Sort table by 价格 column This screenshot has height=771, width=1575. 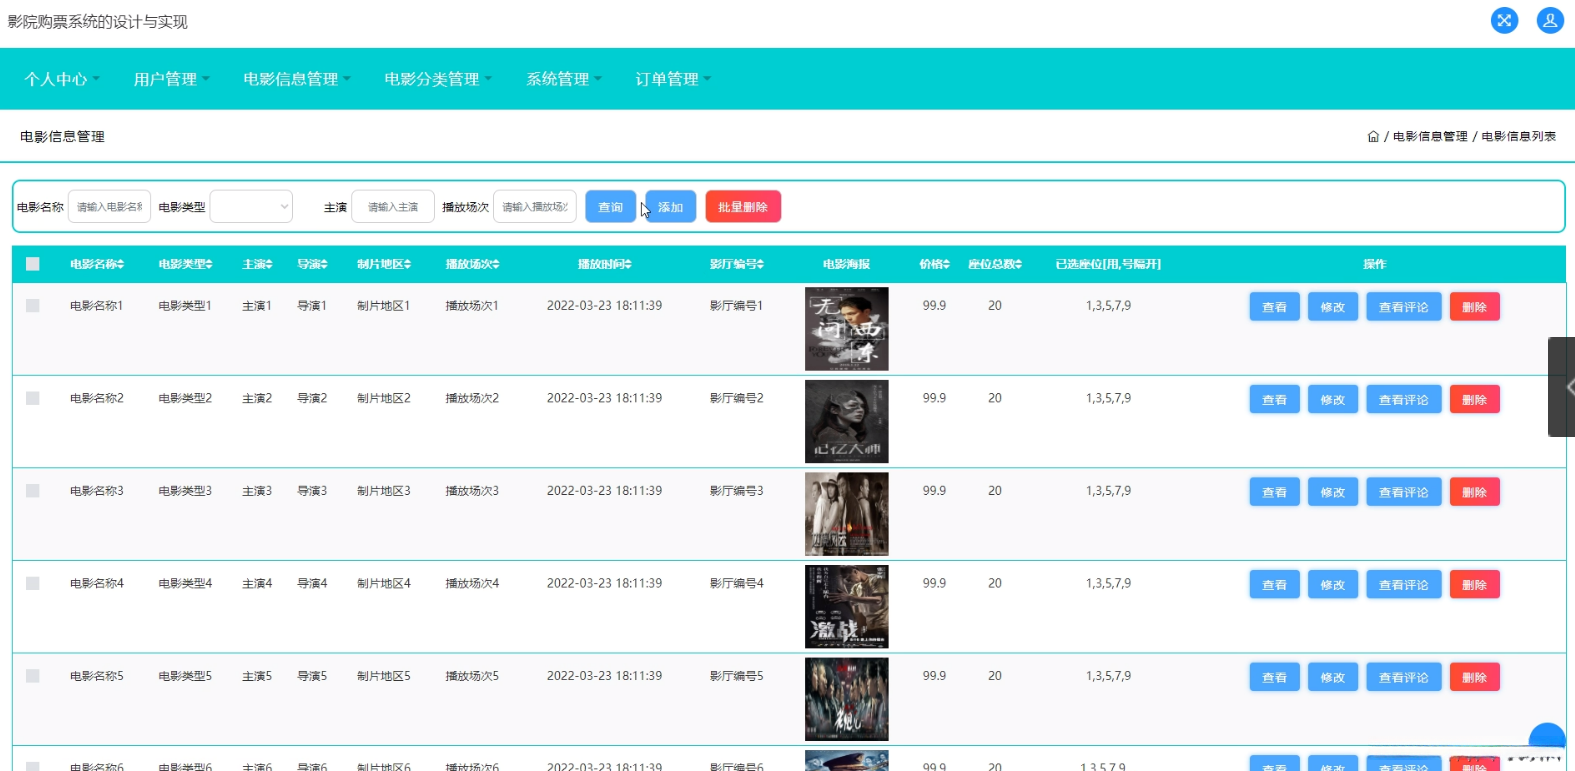click(x=934, y=264)
